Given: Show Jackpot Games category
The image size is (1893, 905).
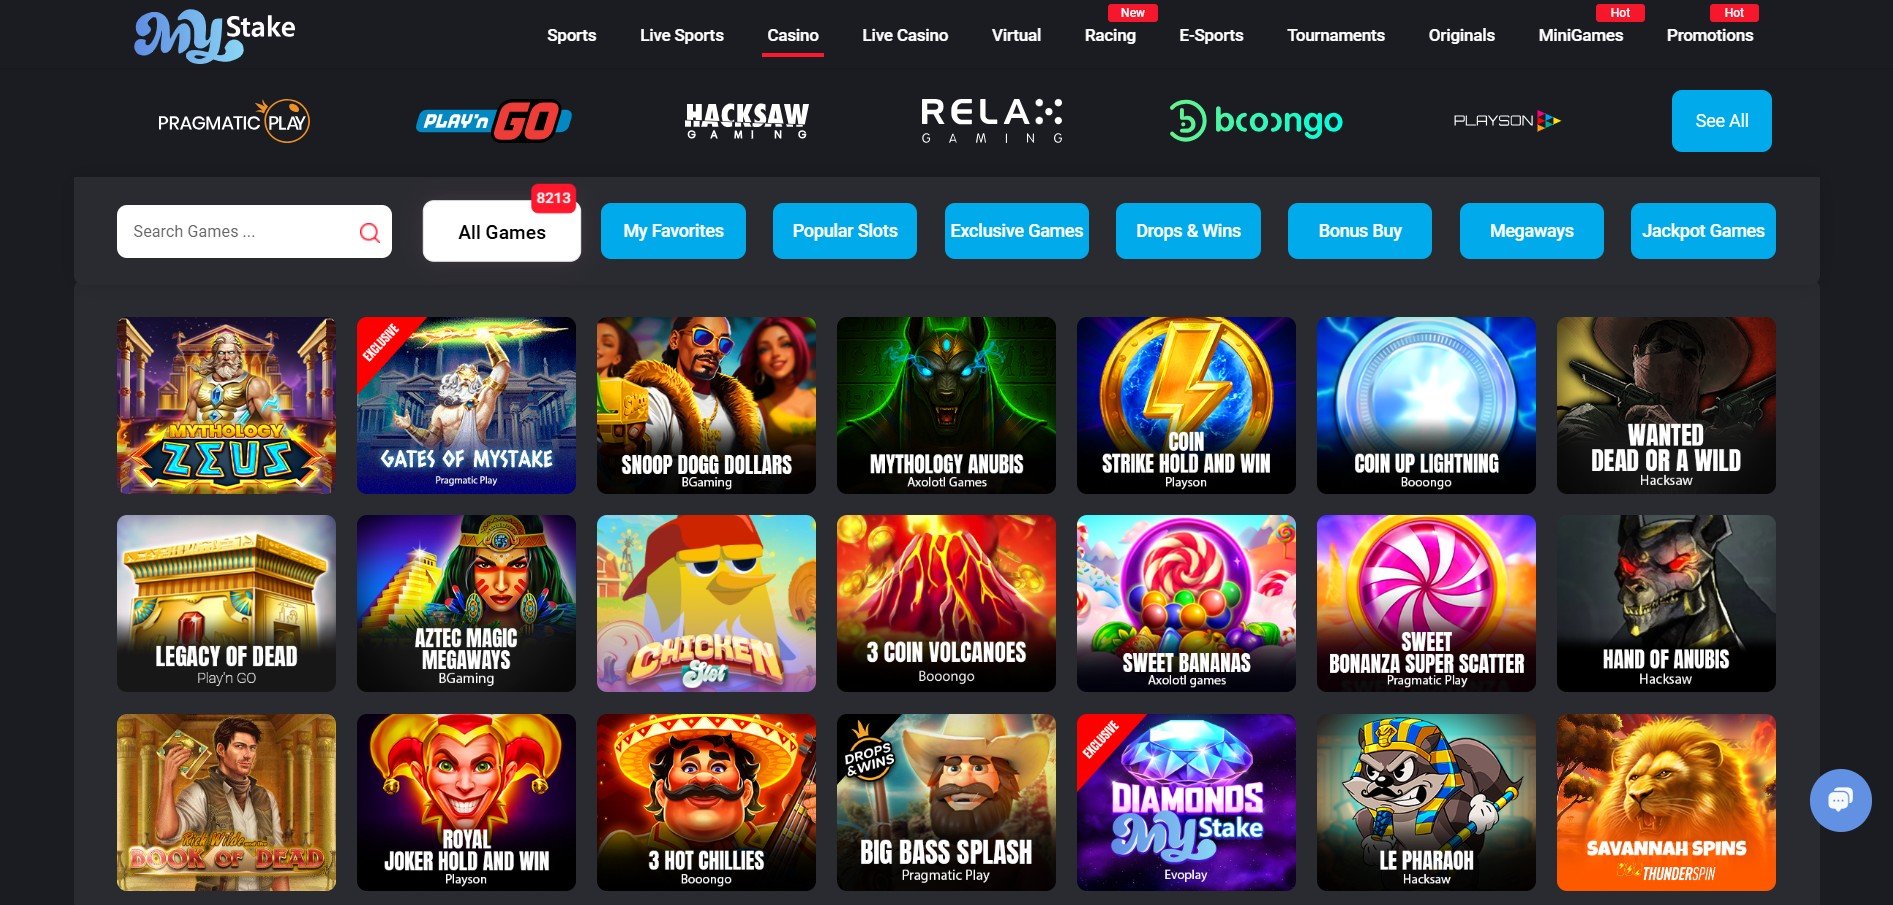Looking at the screenshot, I should pyautogui.click(x=1703, y=231).
